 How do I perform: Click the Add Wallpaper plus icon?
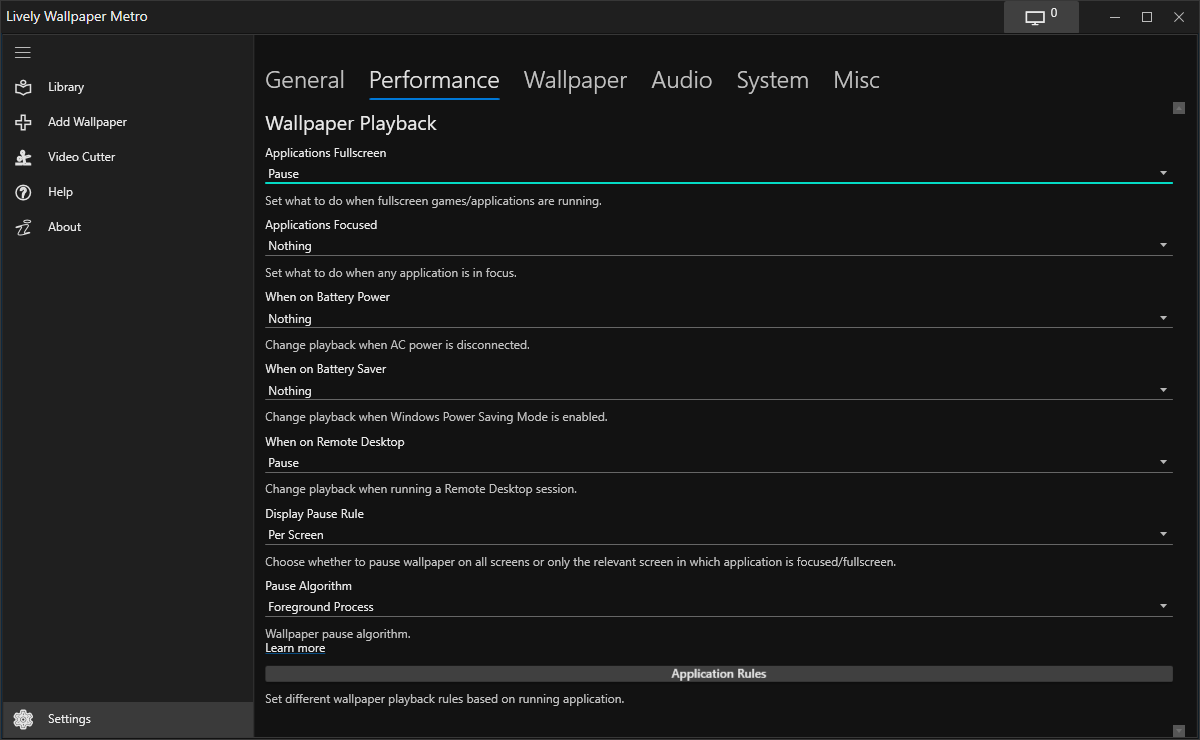point(23,122)
